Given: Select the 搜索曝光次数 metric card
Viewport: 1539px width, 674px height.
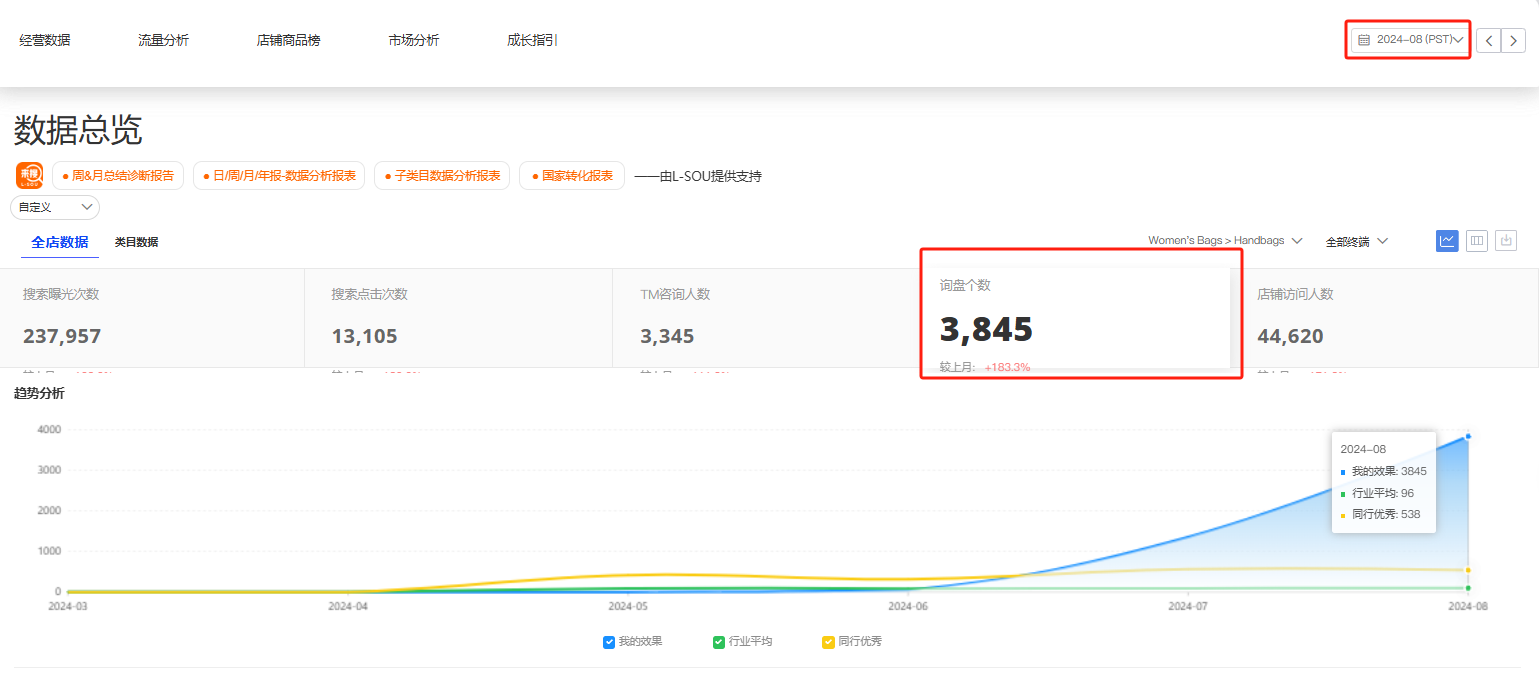Looking at the screenshot, I should [153, 317].
